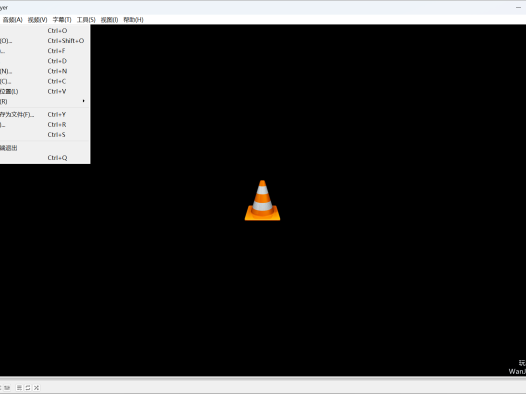This screenshot has width=526, height=394.
Task: Open the 音频(A) audio menu
Action: 12,20
